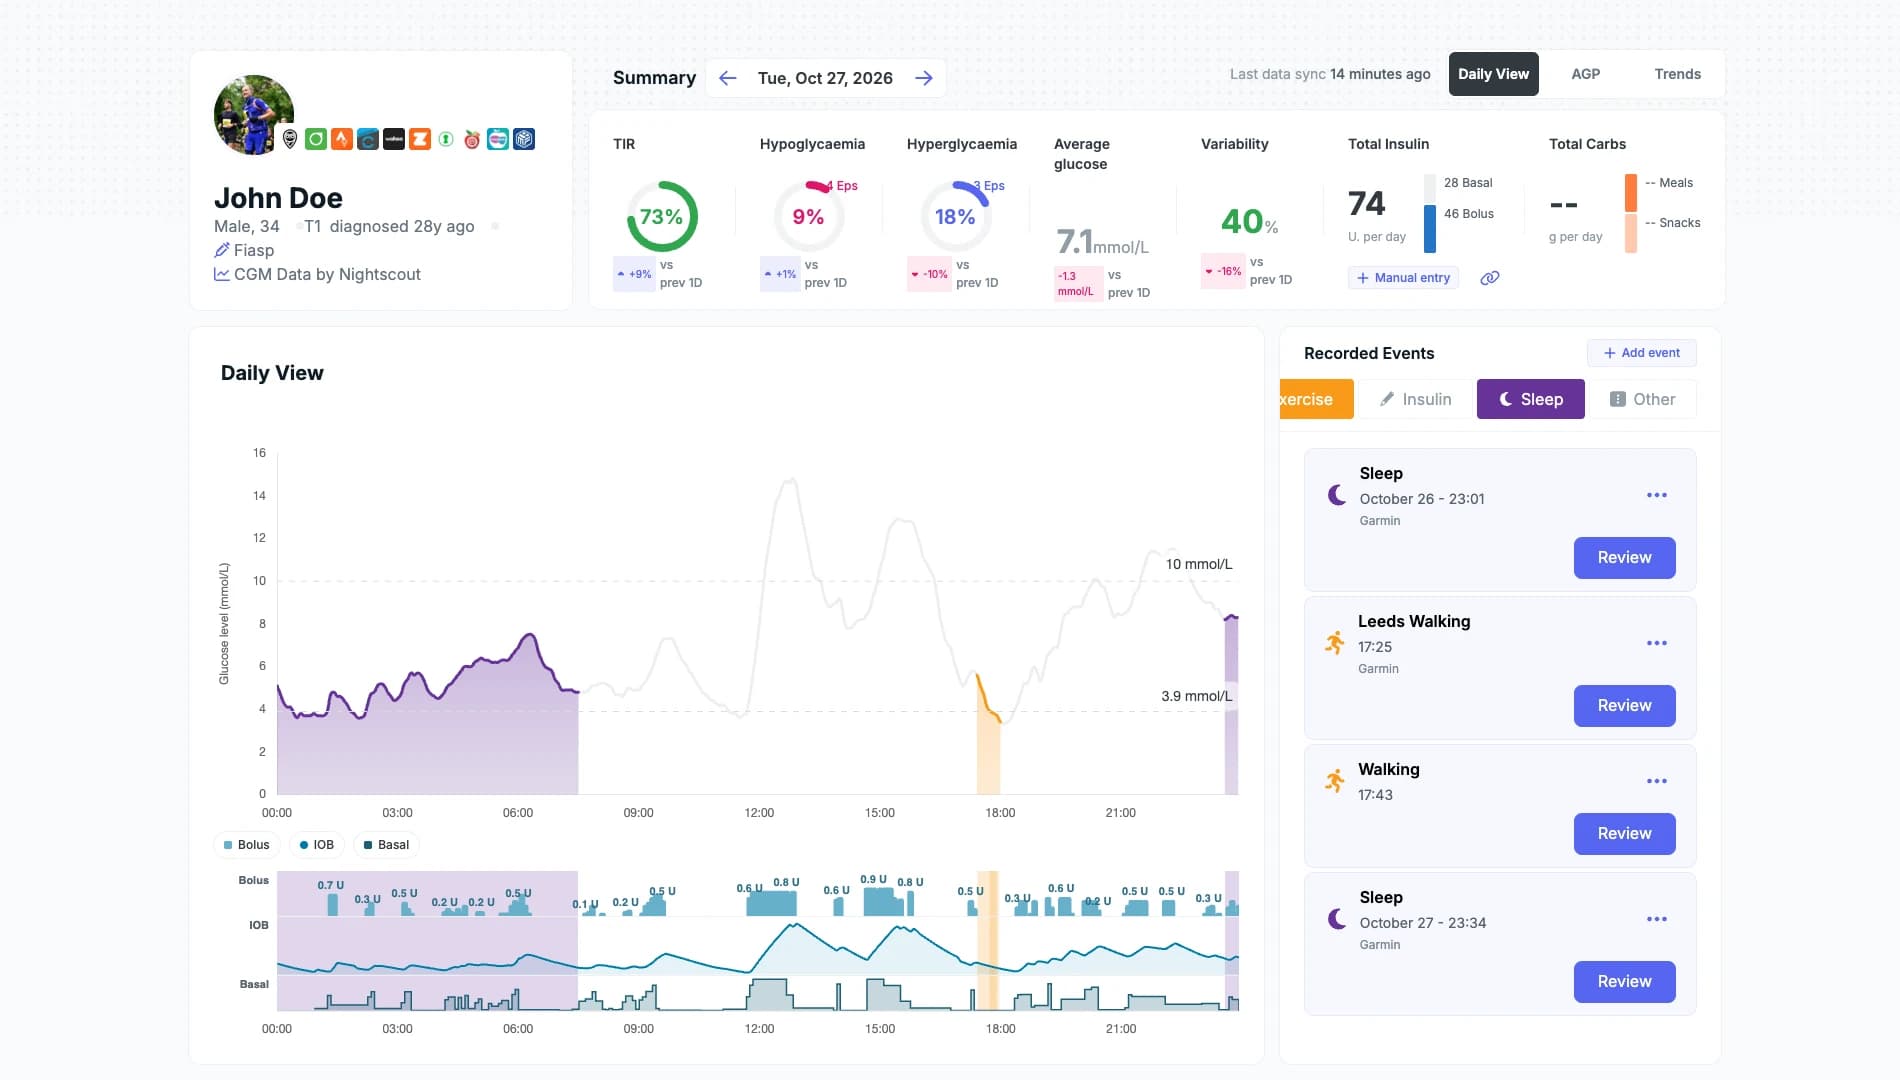This screenshot has width=1900, height=1080.
Task: Open the more options menu for the October 27 Sleep event
Action: pos(1657,919)
